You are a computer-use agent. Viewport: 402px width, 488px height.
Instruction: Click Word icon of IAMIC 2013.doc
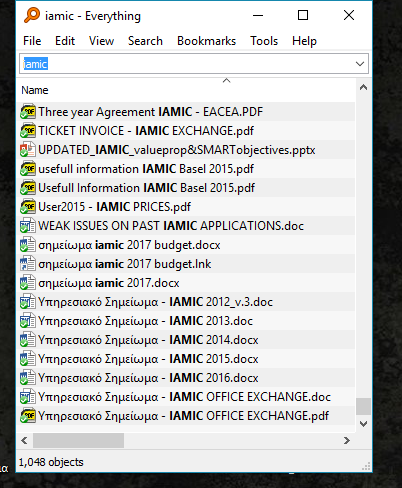[x=28, y=321]
